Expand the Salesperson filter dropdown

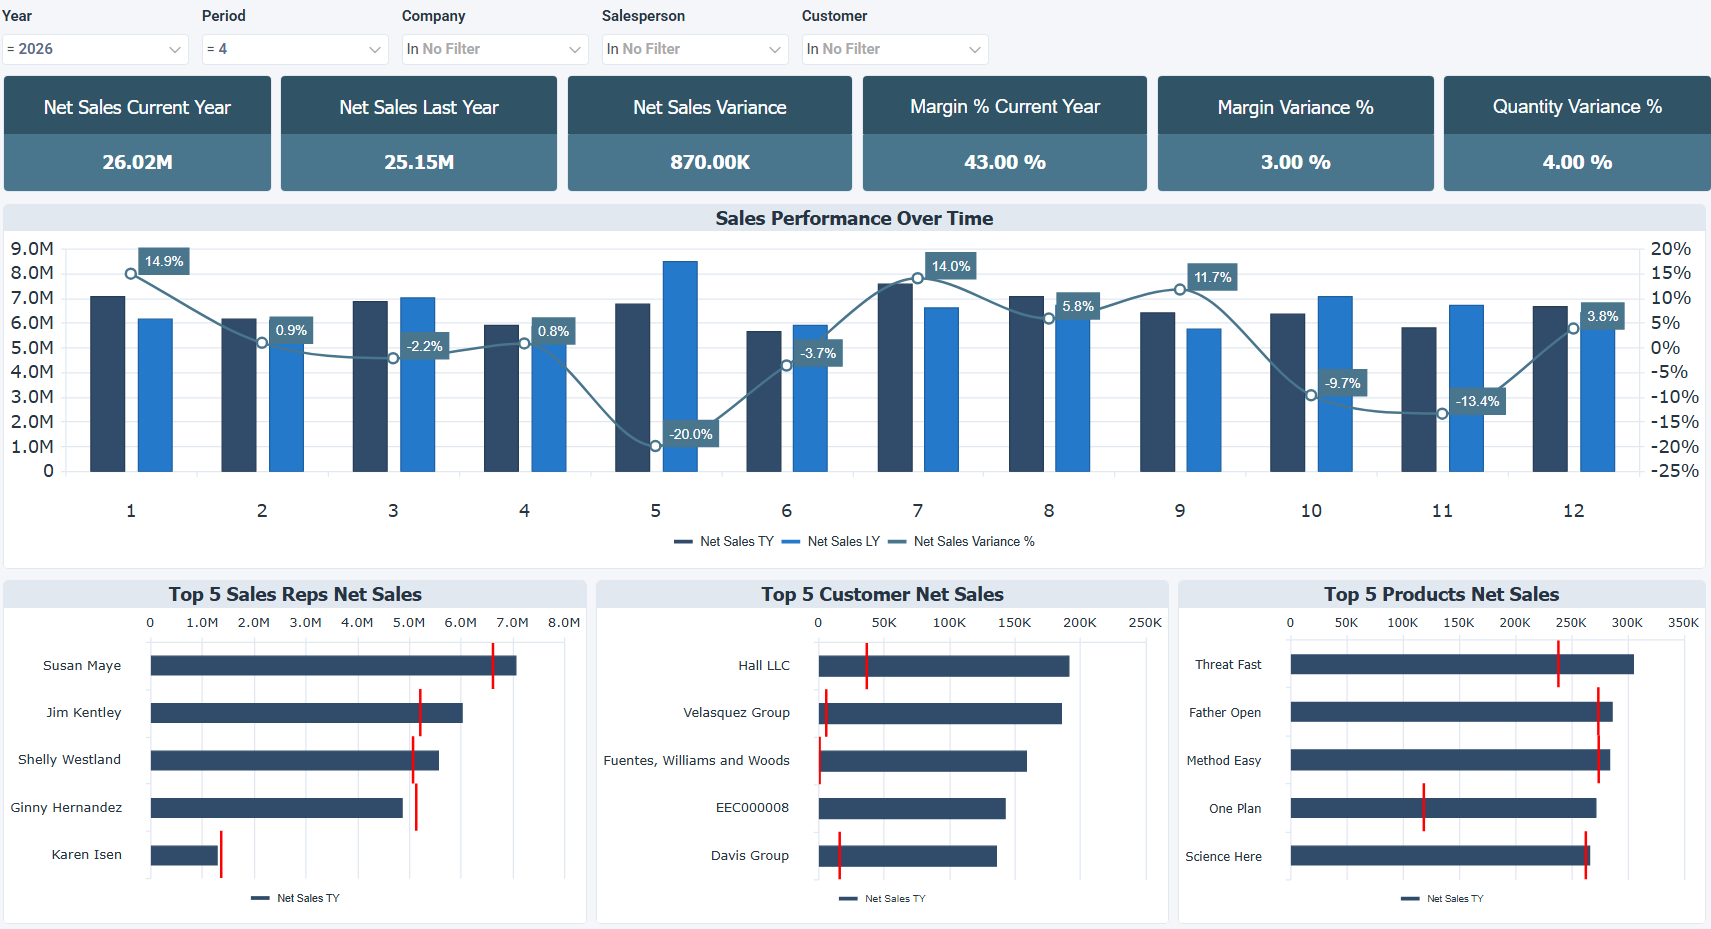[x=695, y=49]
